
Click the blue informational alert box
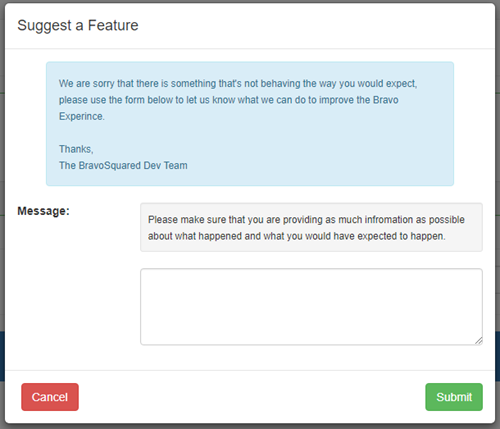click(250, 124)
